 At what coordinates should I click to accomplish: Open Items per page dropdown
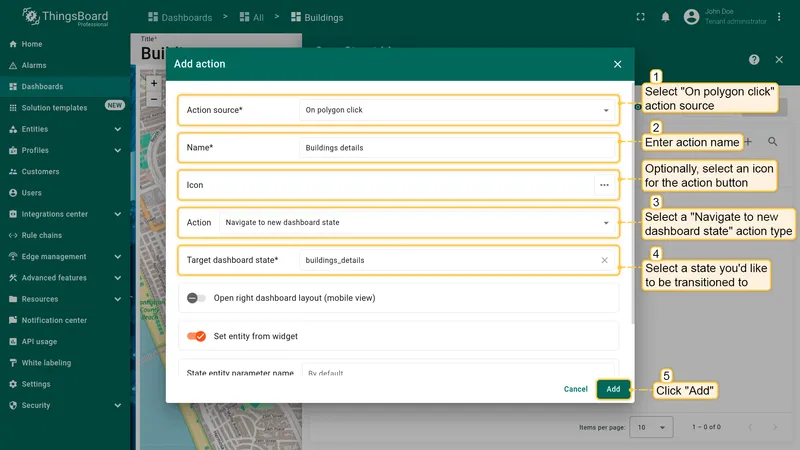pos(651,427)
